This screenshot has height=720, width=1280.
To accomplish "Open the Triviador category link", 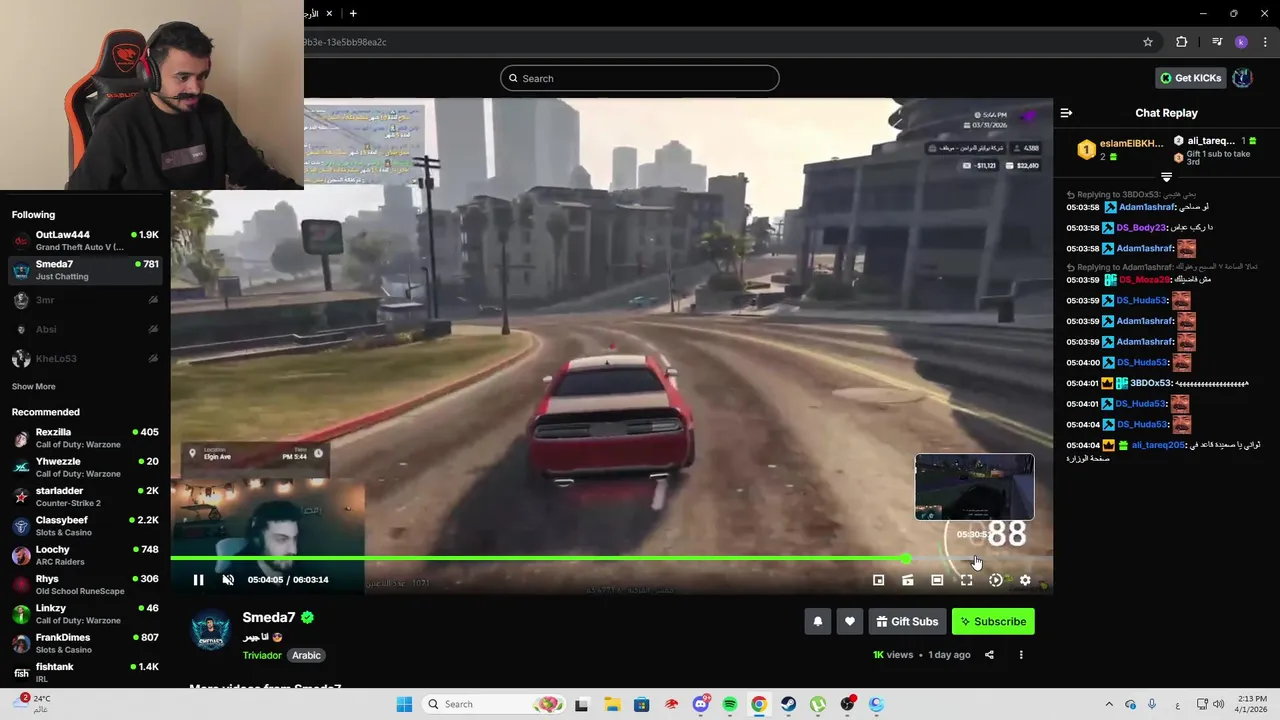I will [262, 656].
